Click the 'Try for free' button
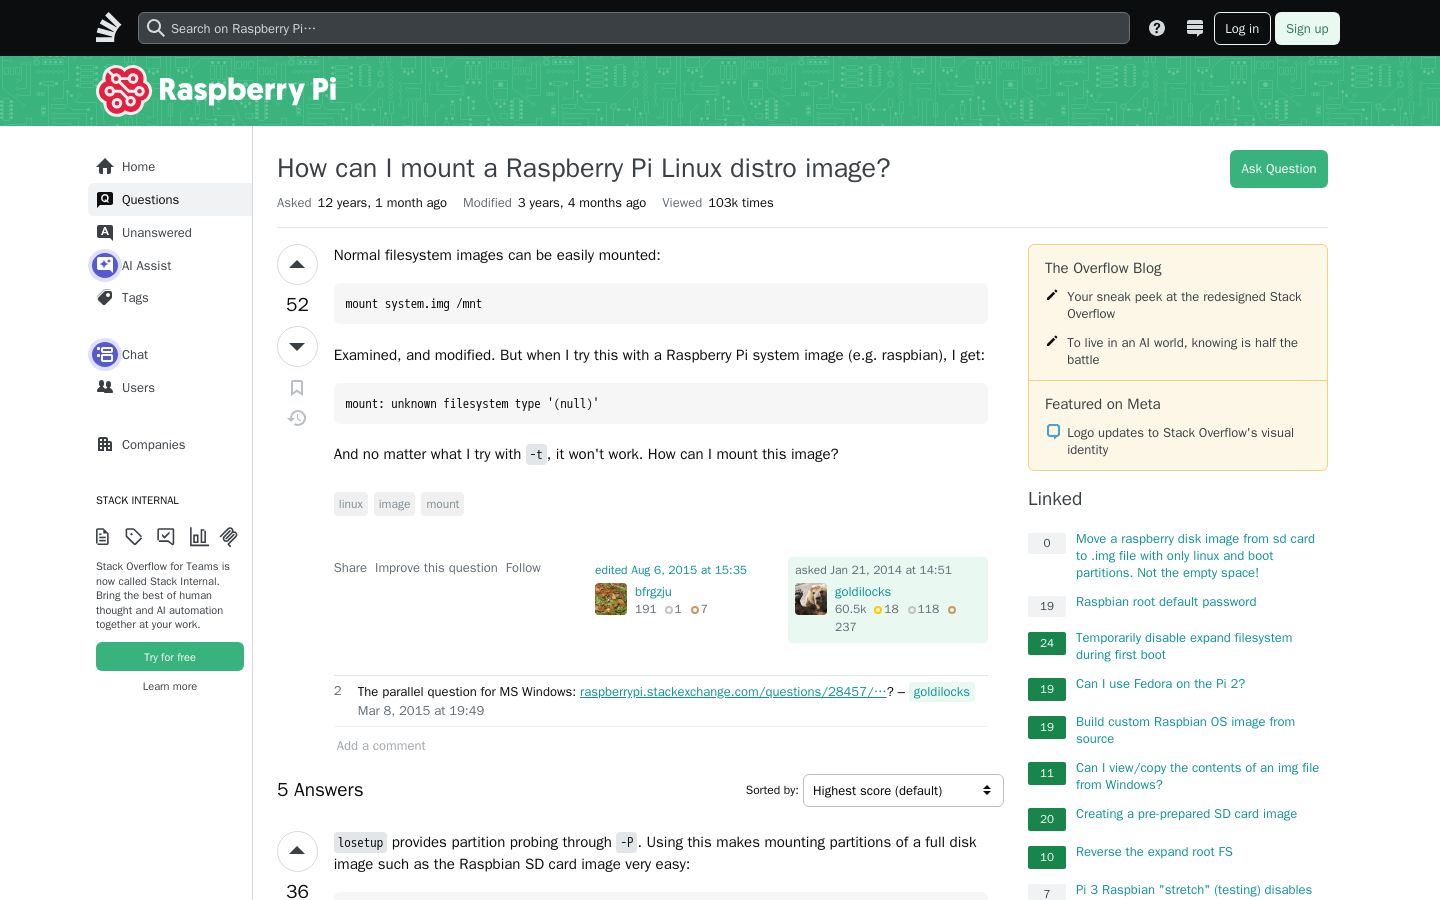 point(170,657)
